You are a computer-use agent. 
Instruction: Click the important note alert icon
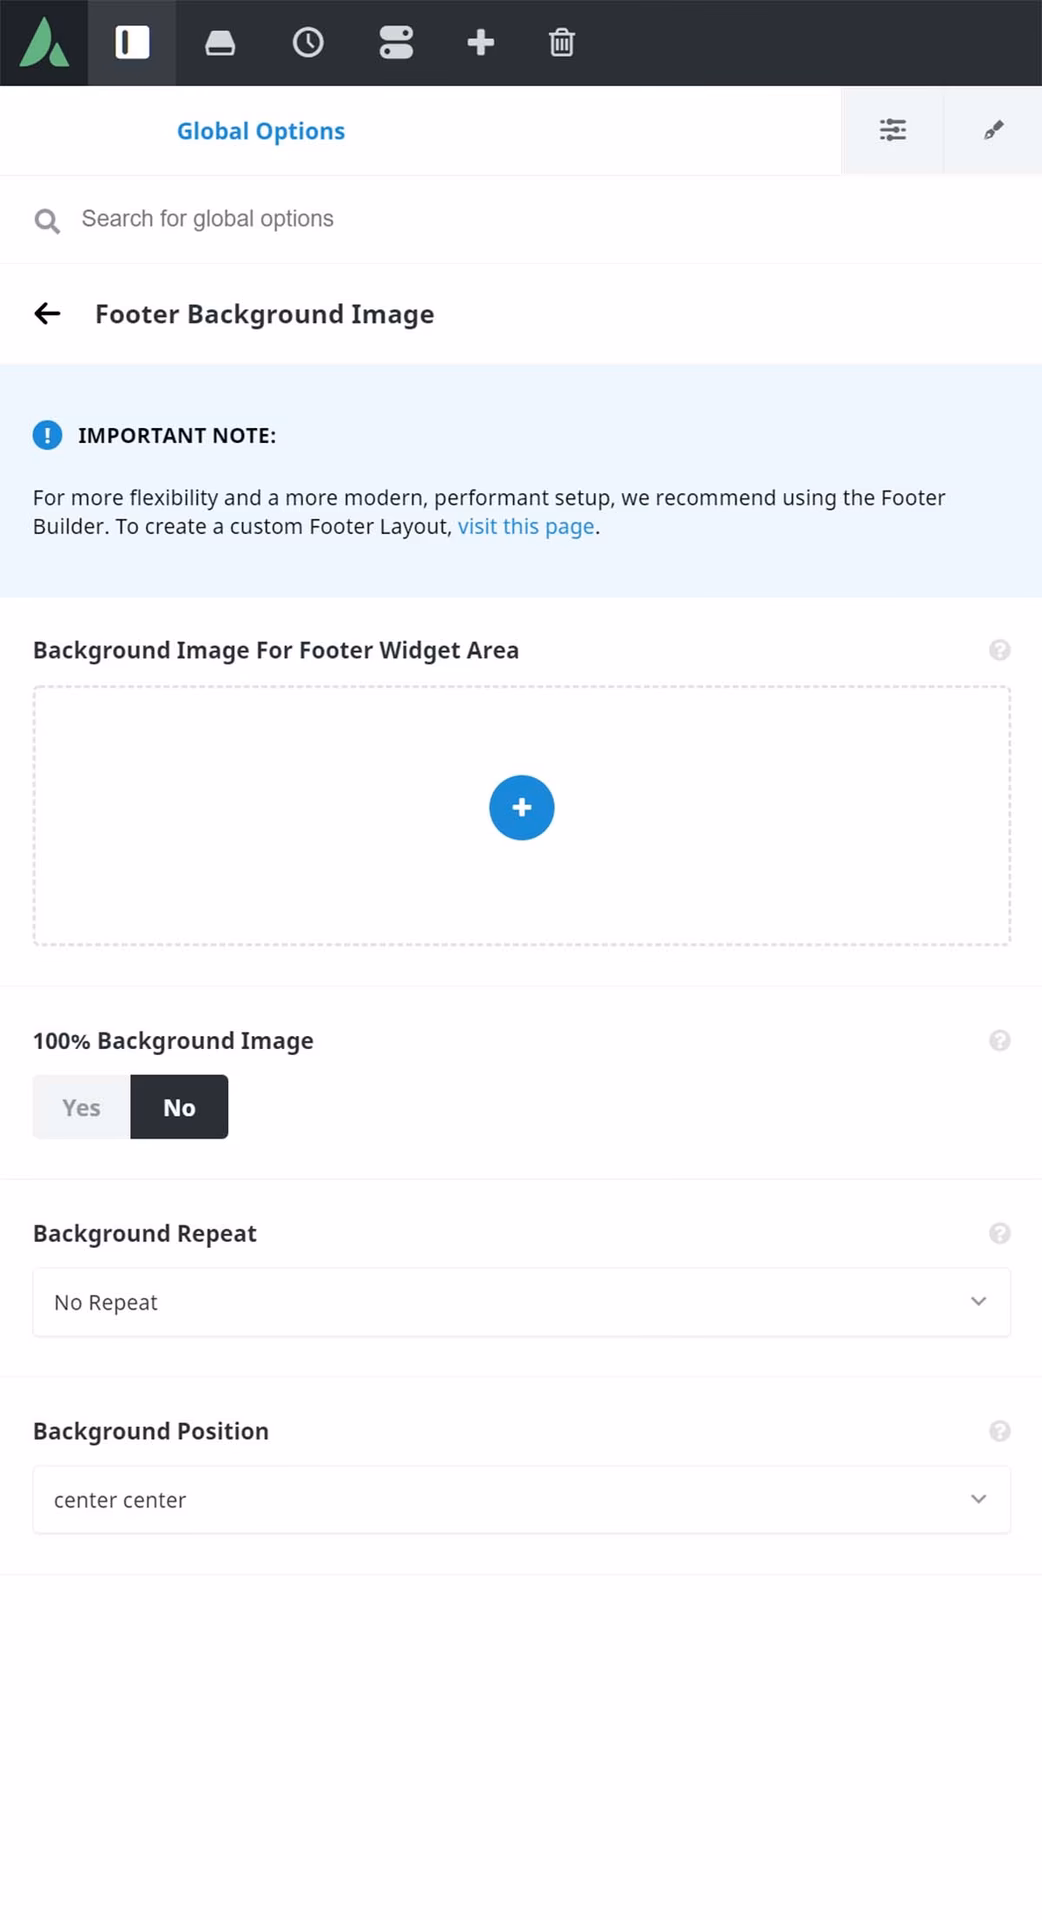pyautogui.click(x=47, y=435)
